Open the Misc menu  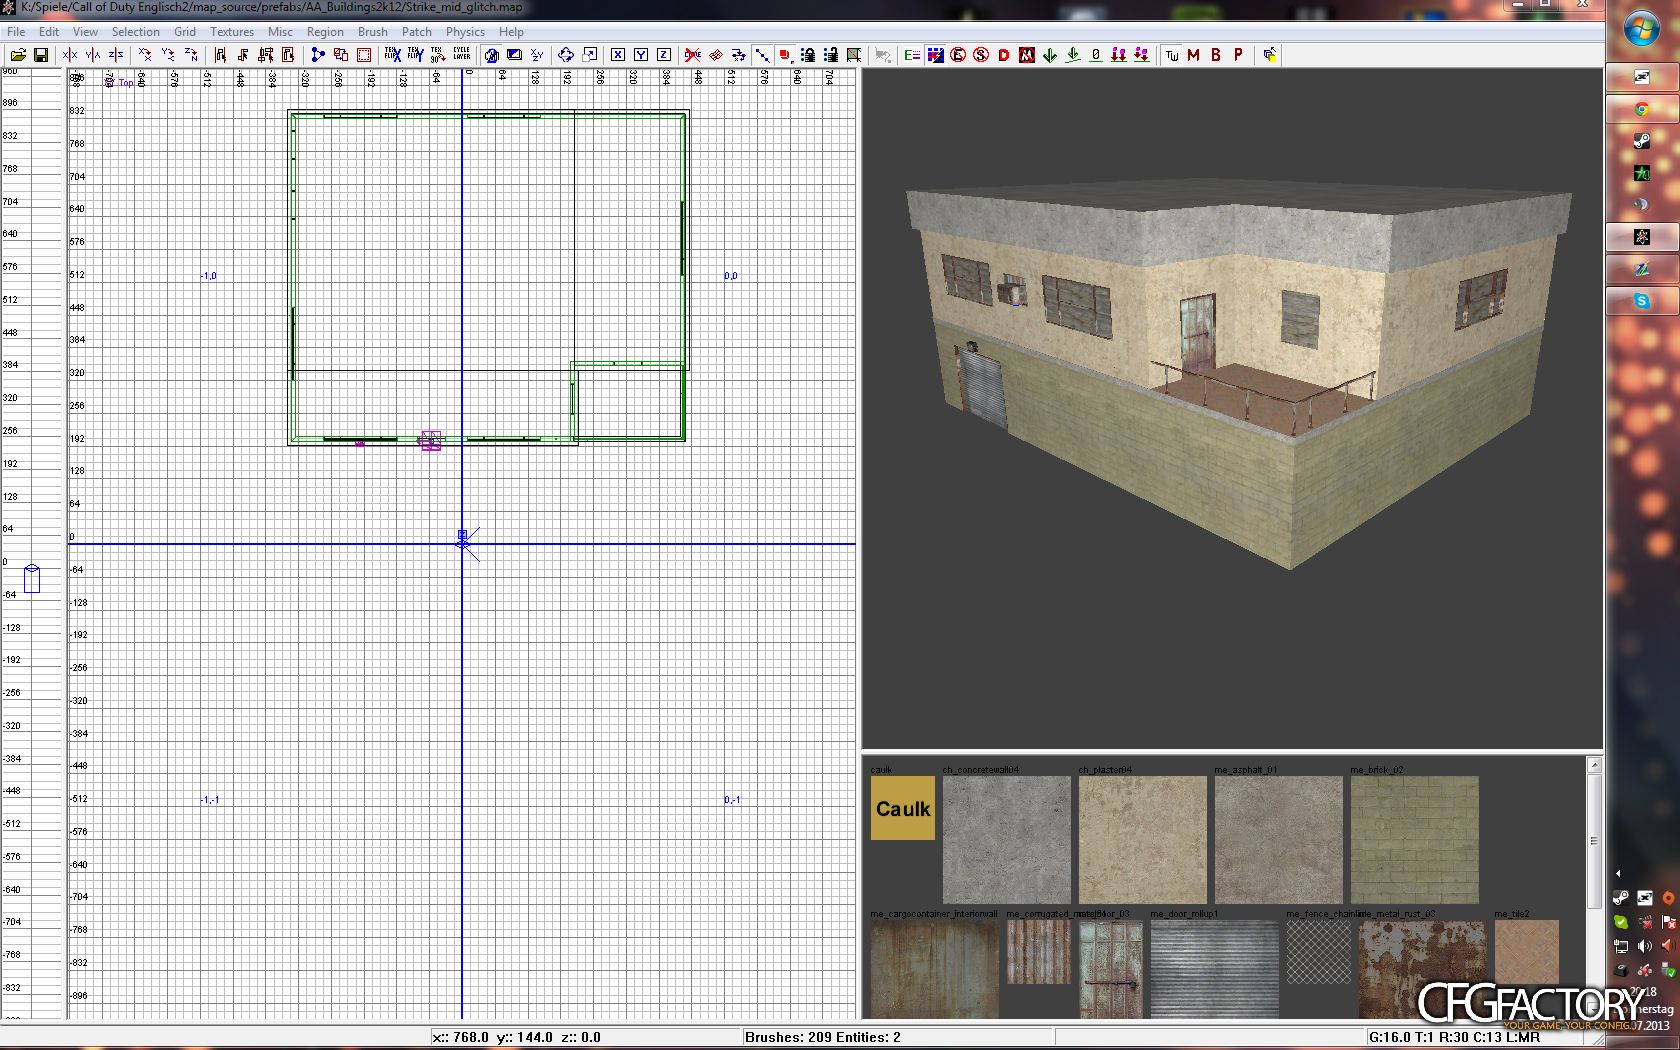[280, 32]
